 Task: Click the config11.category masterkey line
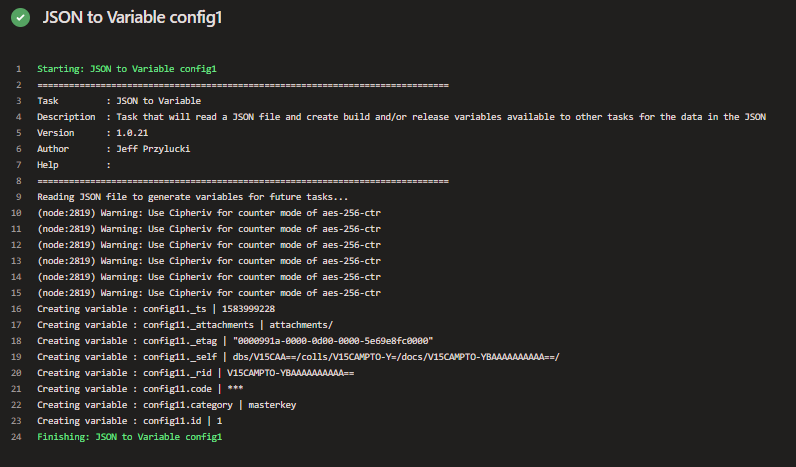click(167, 405)
